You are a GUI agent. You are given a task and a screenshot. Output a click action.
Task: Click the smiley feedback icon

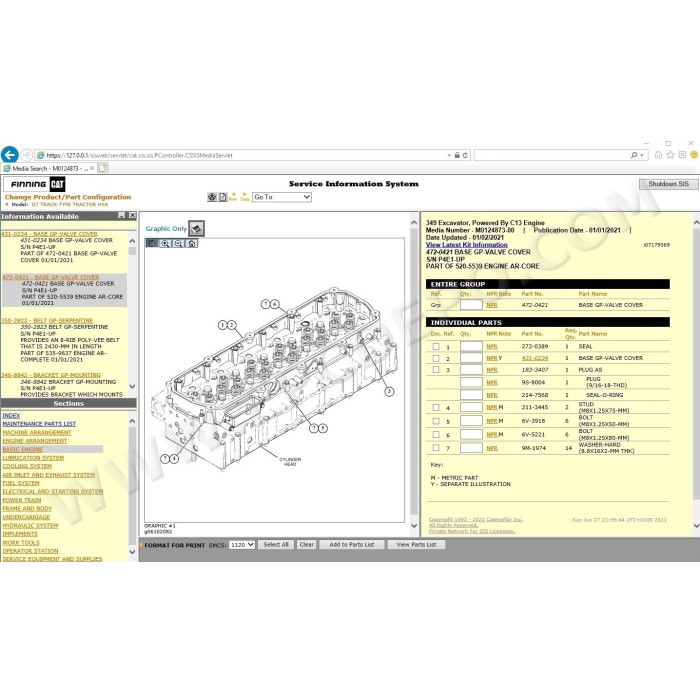[694, 155]
